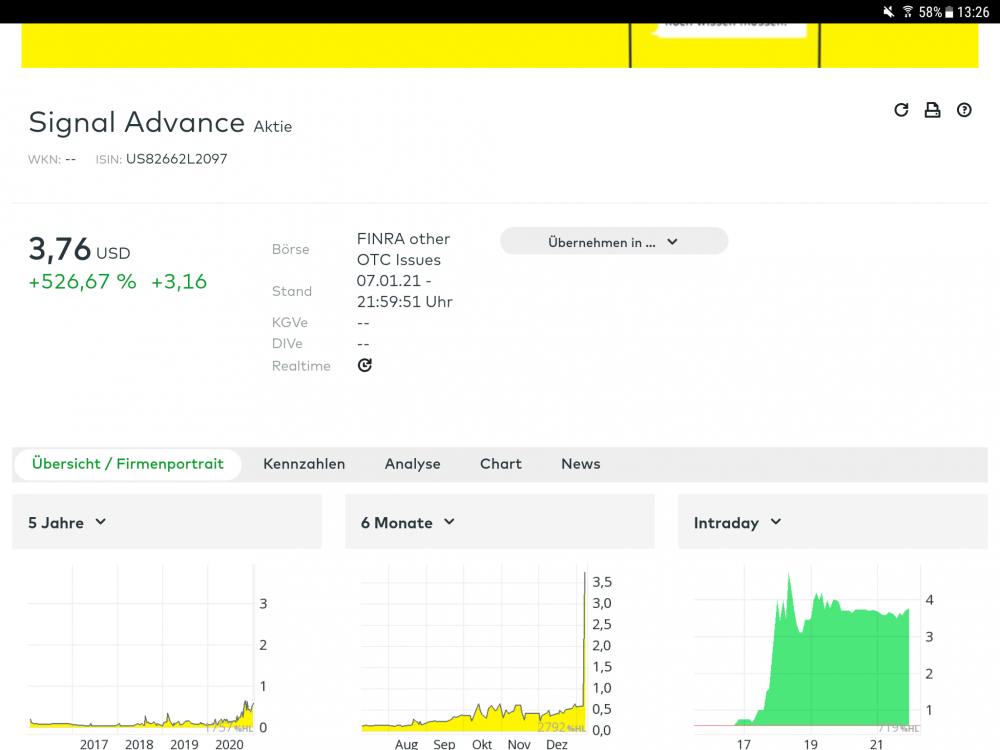The height and width of the screenshot is (750, 1000).
Task: Click the 'Realtime' label
Action: tap(301, 366)
